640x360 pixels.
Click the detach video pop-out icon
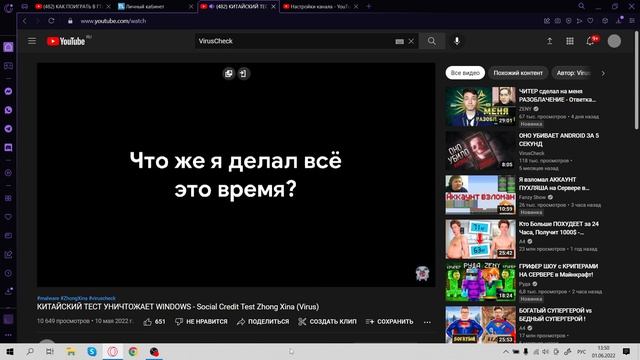[x=229, y=73]
